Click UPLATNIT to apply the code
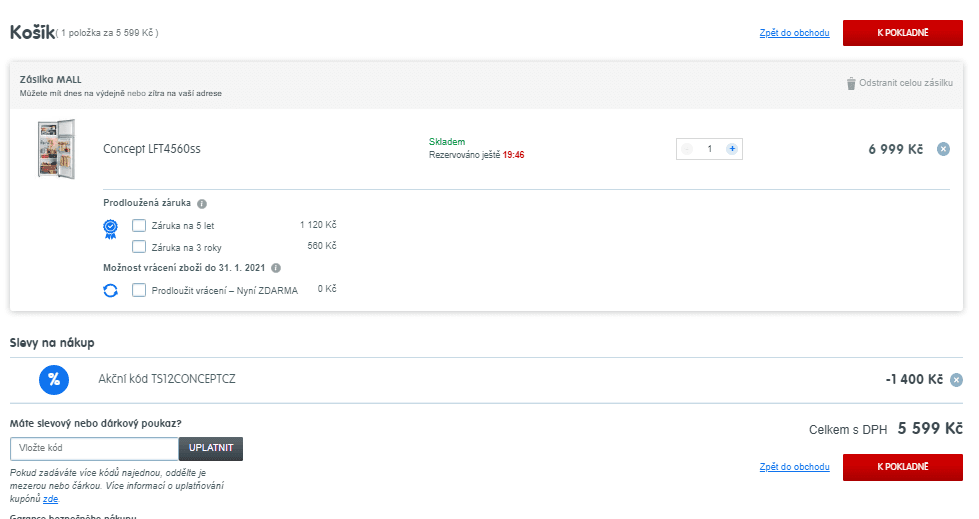 click(211, 448)
